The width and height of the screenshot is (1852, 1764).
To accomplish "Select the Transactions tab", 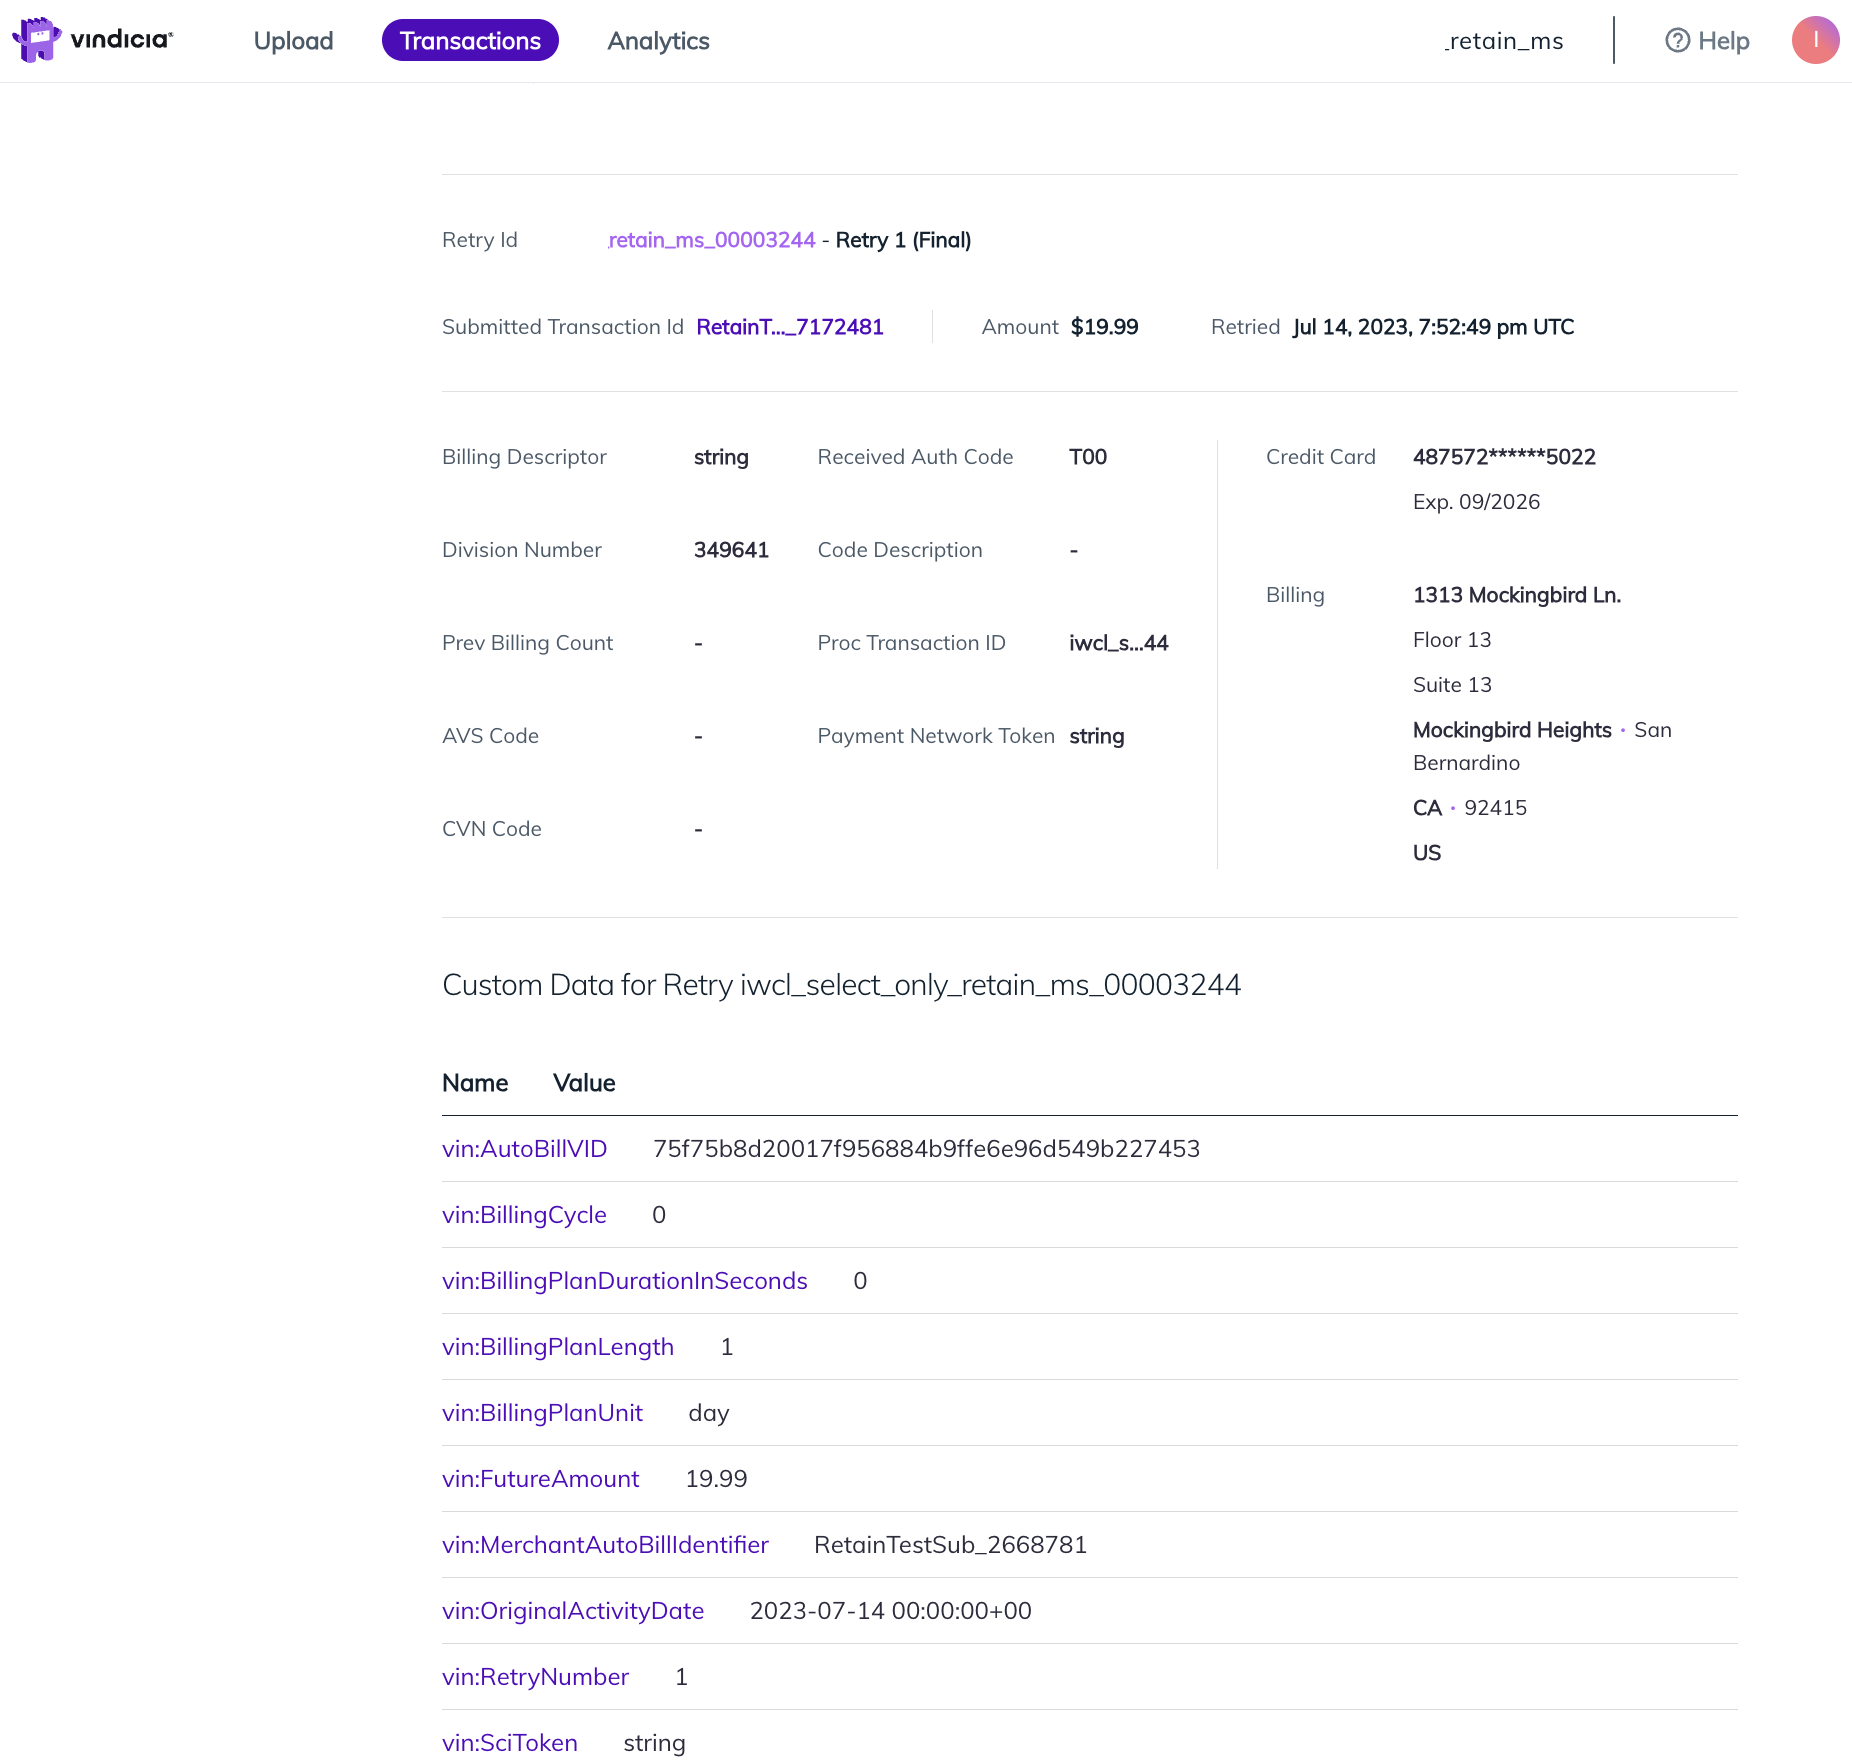I will pos(470,41).
